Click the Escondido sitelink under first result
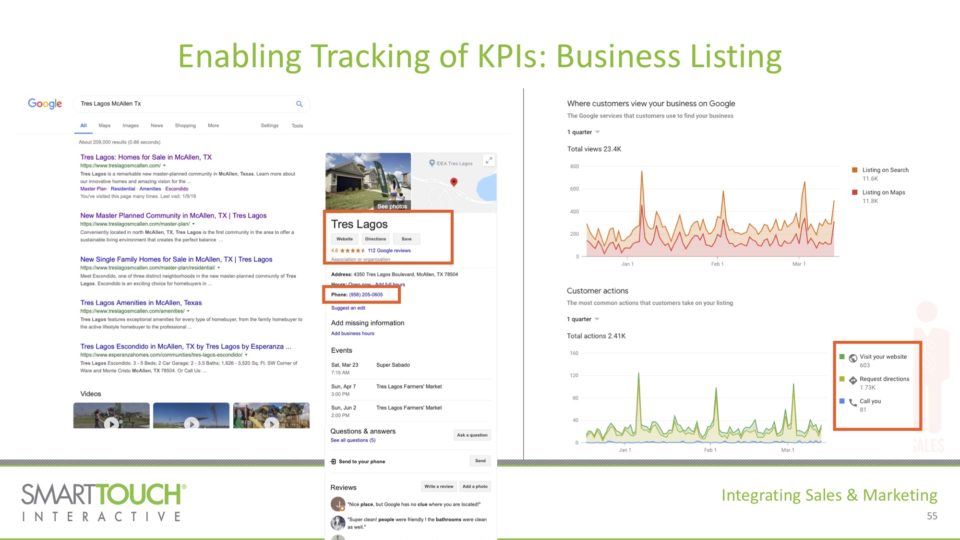This screenshot has height=540, width=960. coord(177,189)
